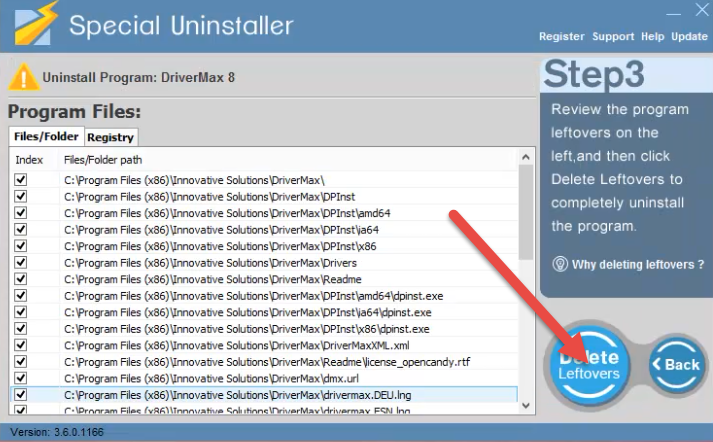
Task: Toggle the DPInst\x86 folder checkbox
Action: click(20, 246)
